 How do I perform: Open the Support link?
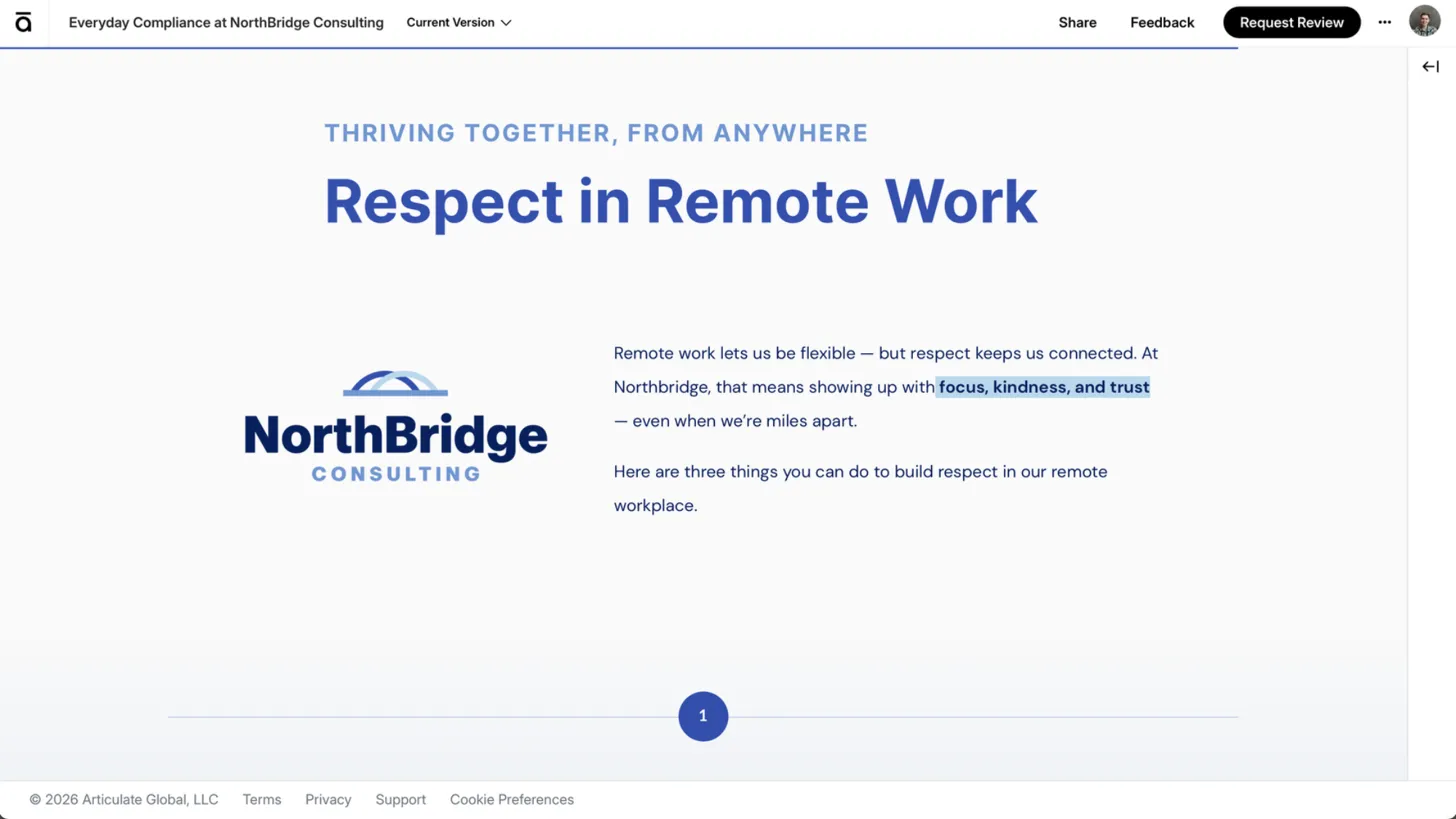click(400, 800)
